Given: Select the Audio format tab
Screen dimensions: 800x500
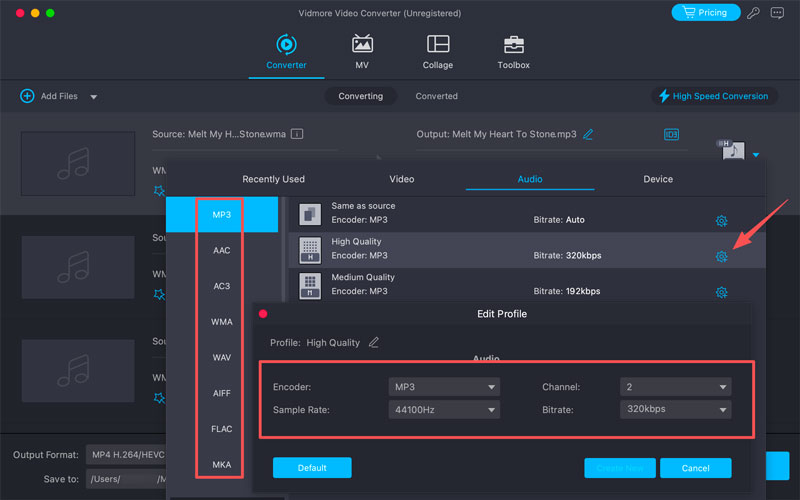Looking at the screenshot, I should [530, 179].
